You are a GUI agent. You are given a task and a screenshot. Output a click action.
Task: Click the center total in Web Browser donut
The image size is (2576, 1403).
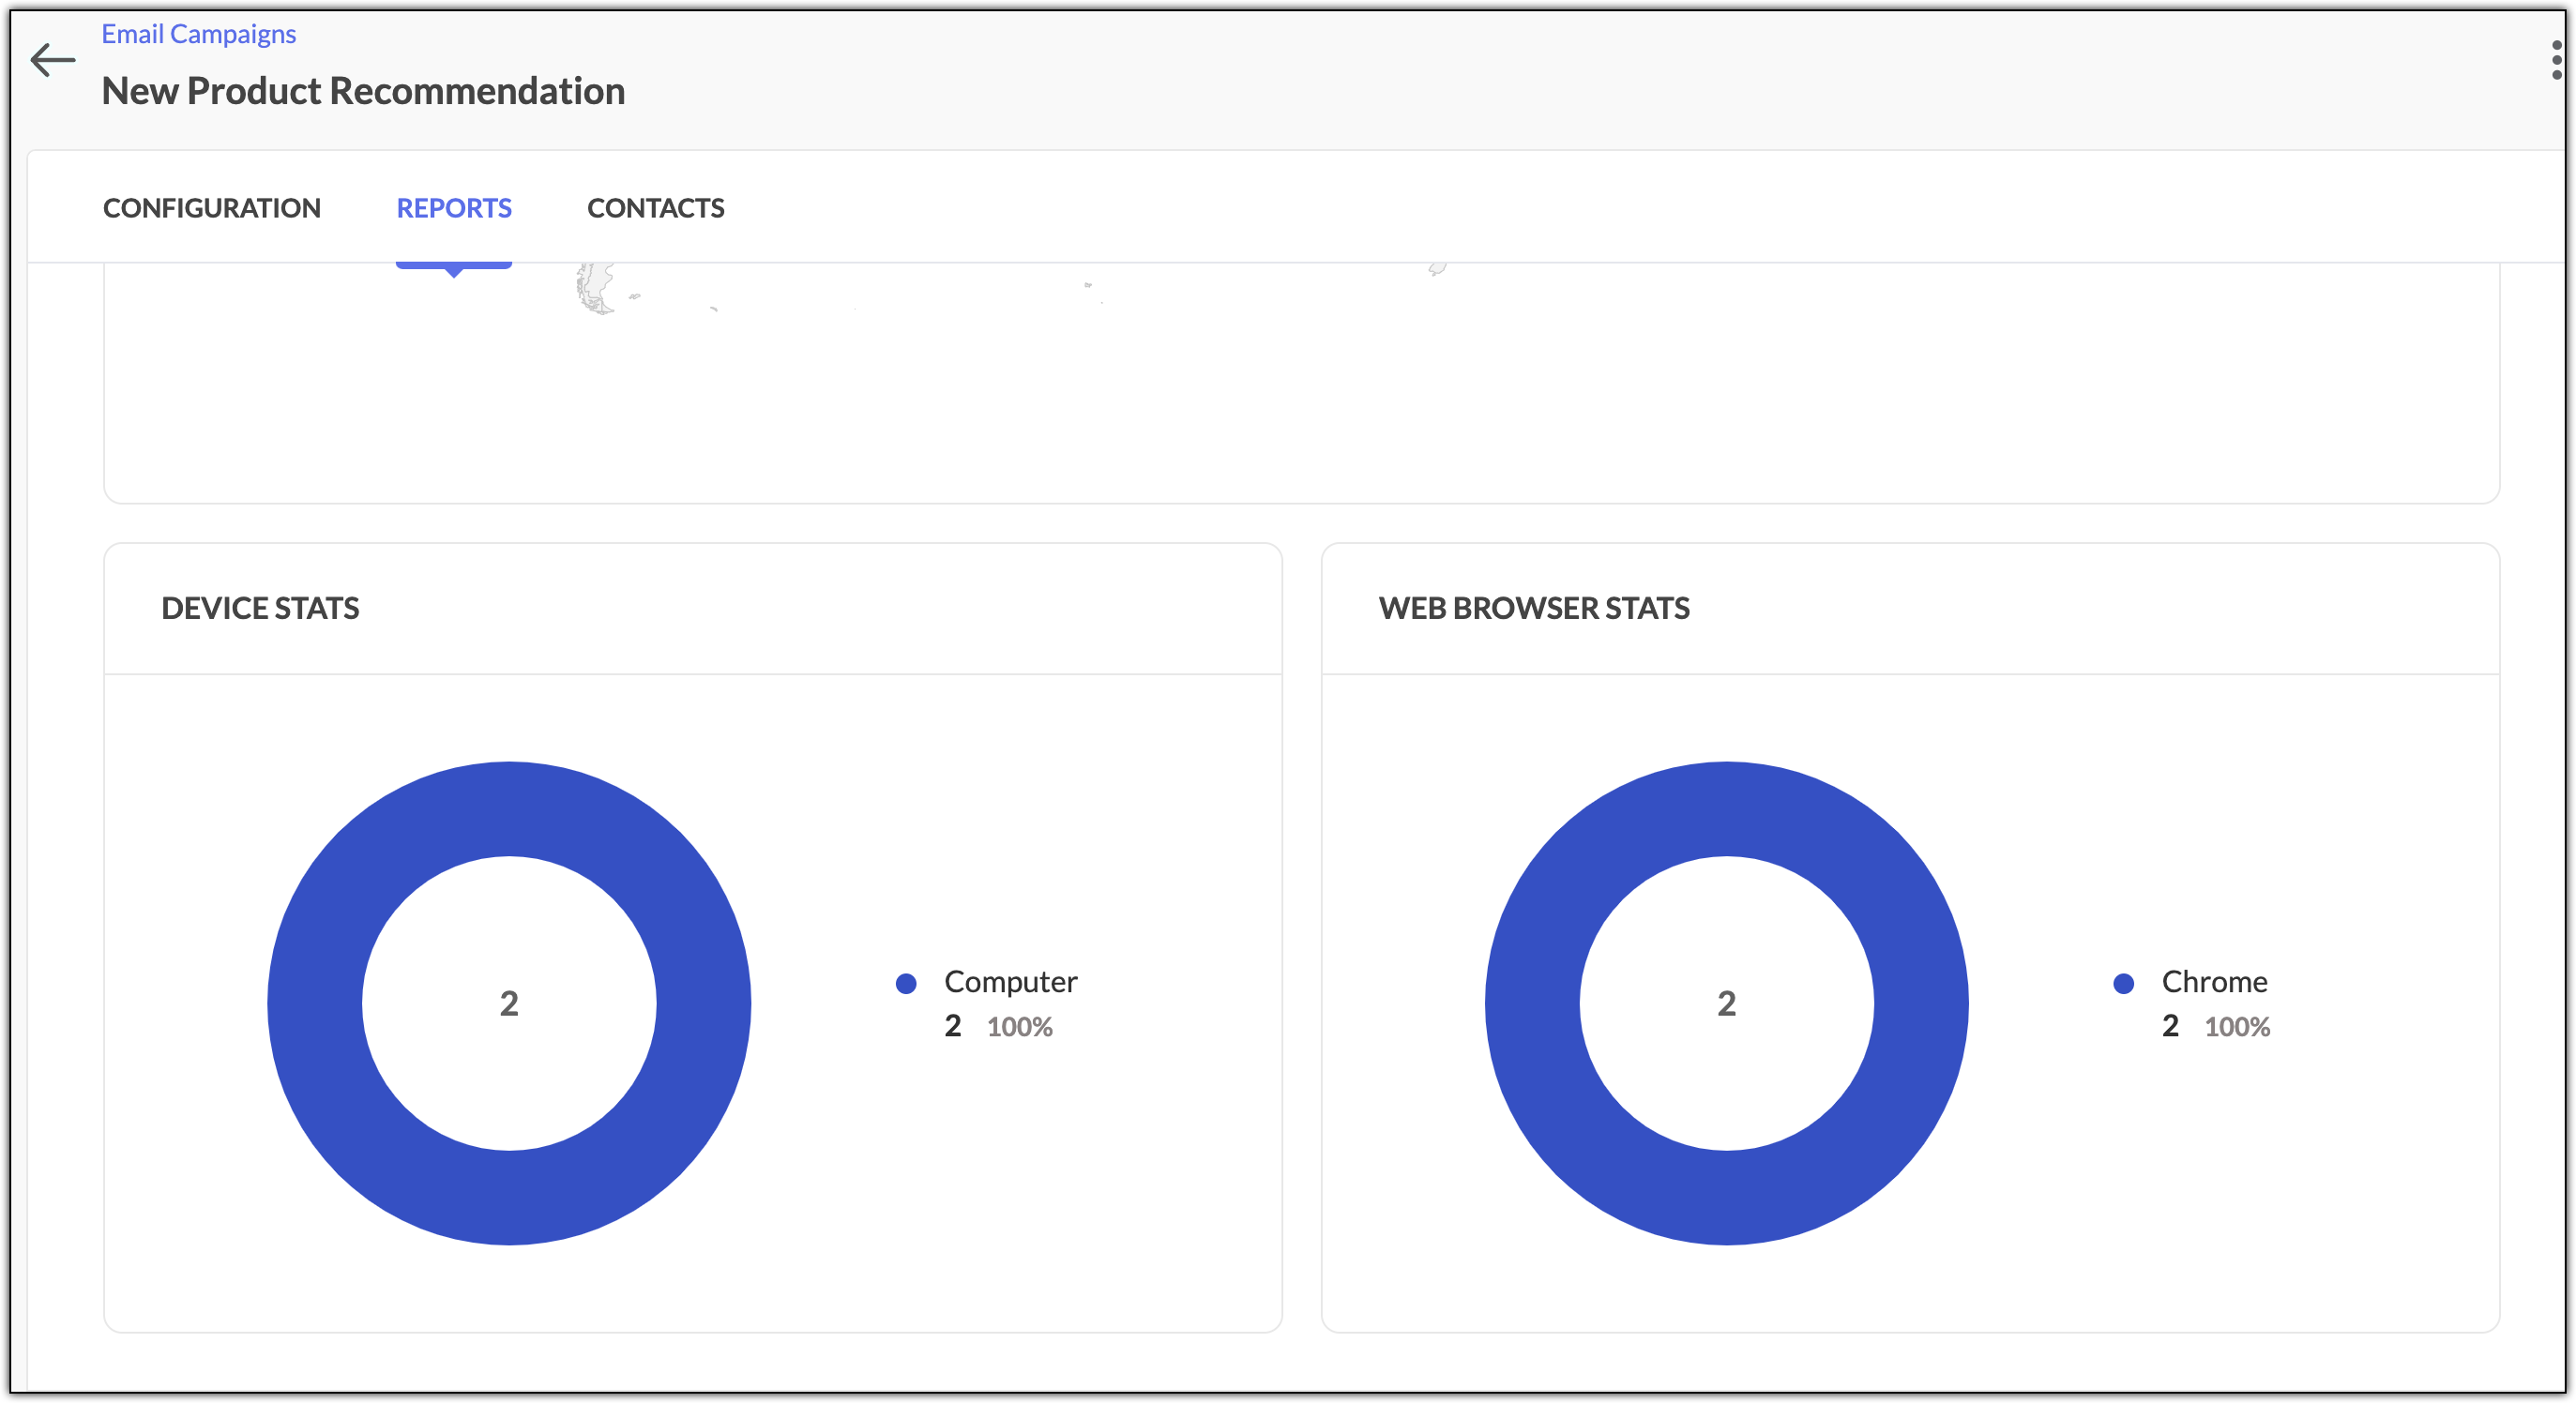(1727, 1003)
